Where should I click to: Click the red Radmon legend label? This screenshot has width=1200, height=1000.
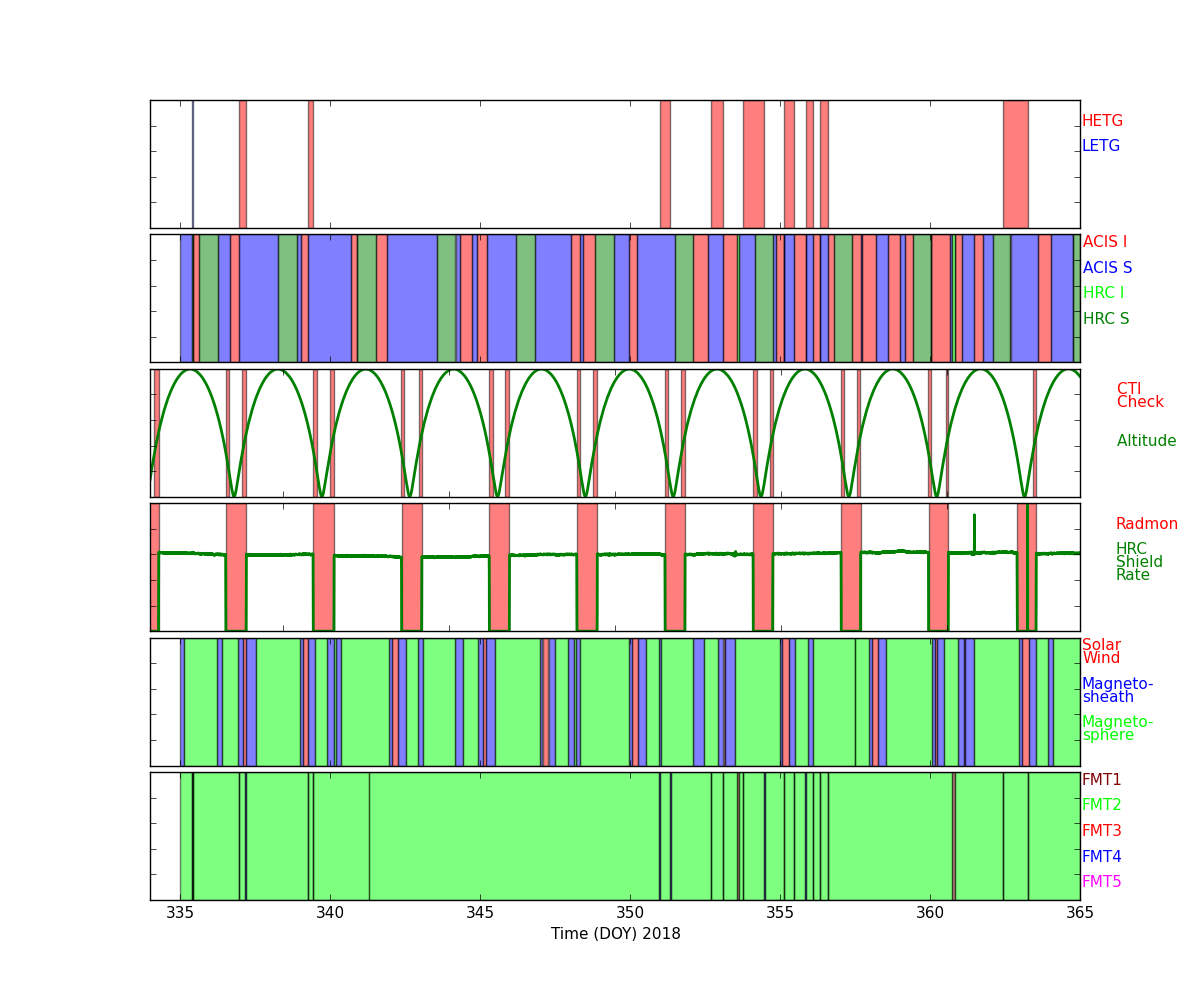tap(1146, 524)
